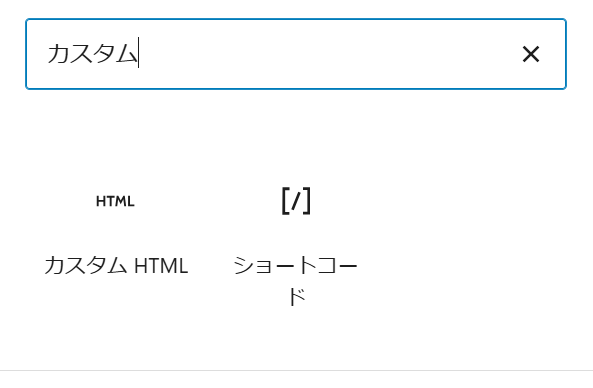
Task: Click empty area inside block search box
Action: [325, 54]
